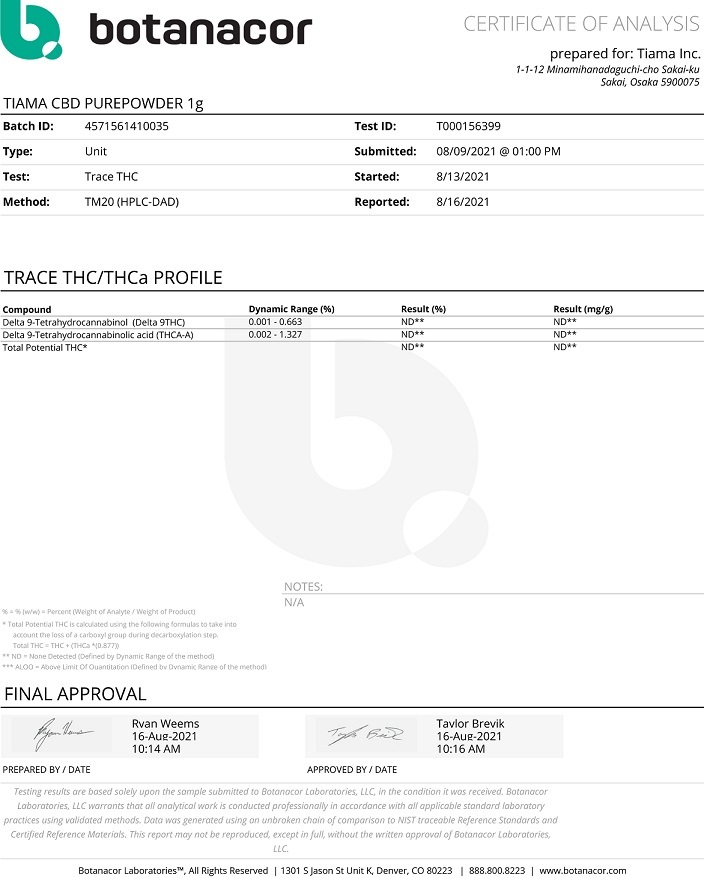Click 'prepared for: Tiama Inc.' line
The height and width of the screenshot is (878, 704).
click(x=625, y=54)
